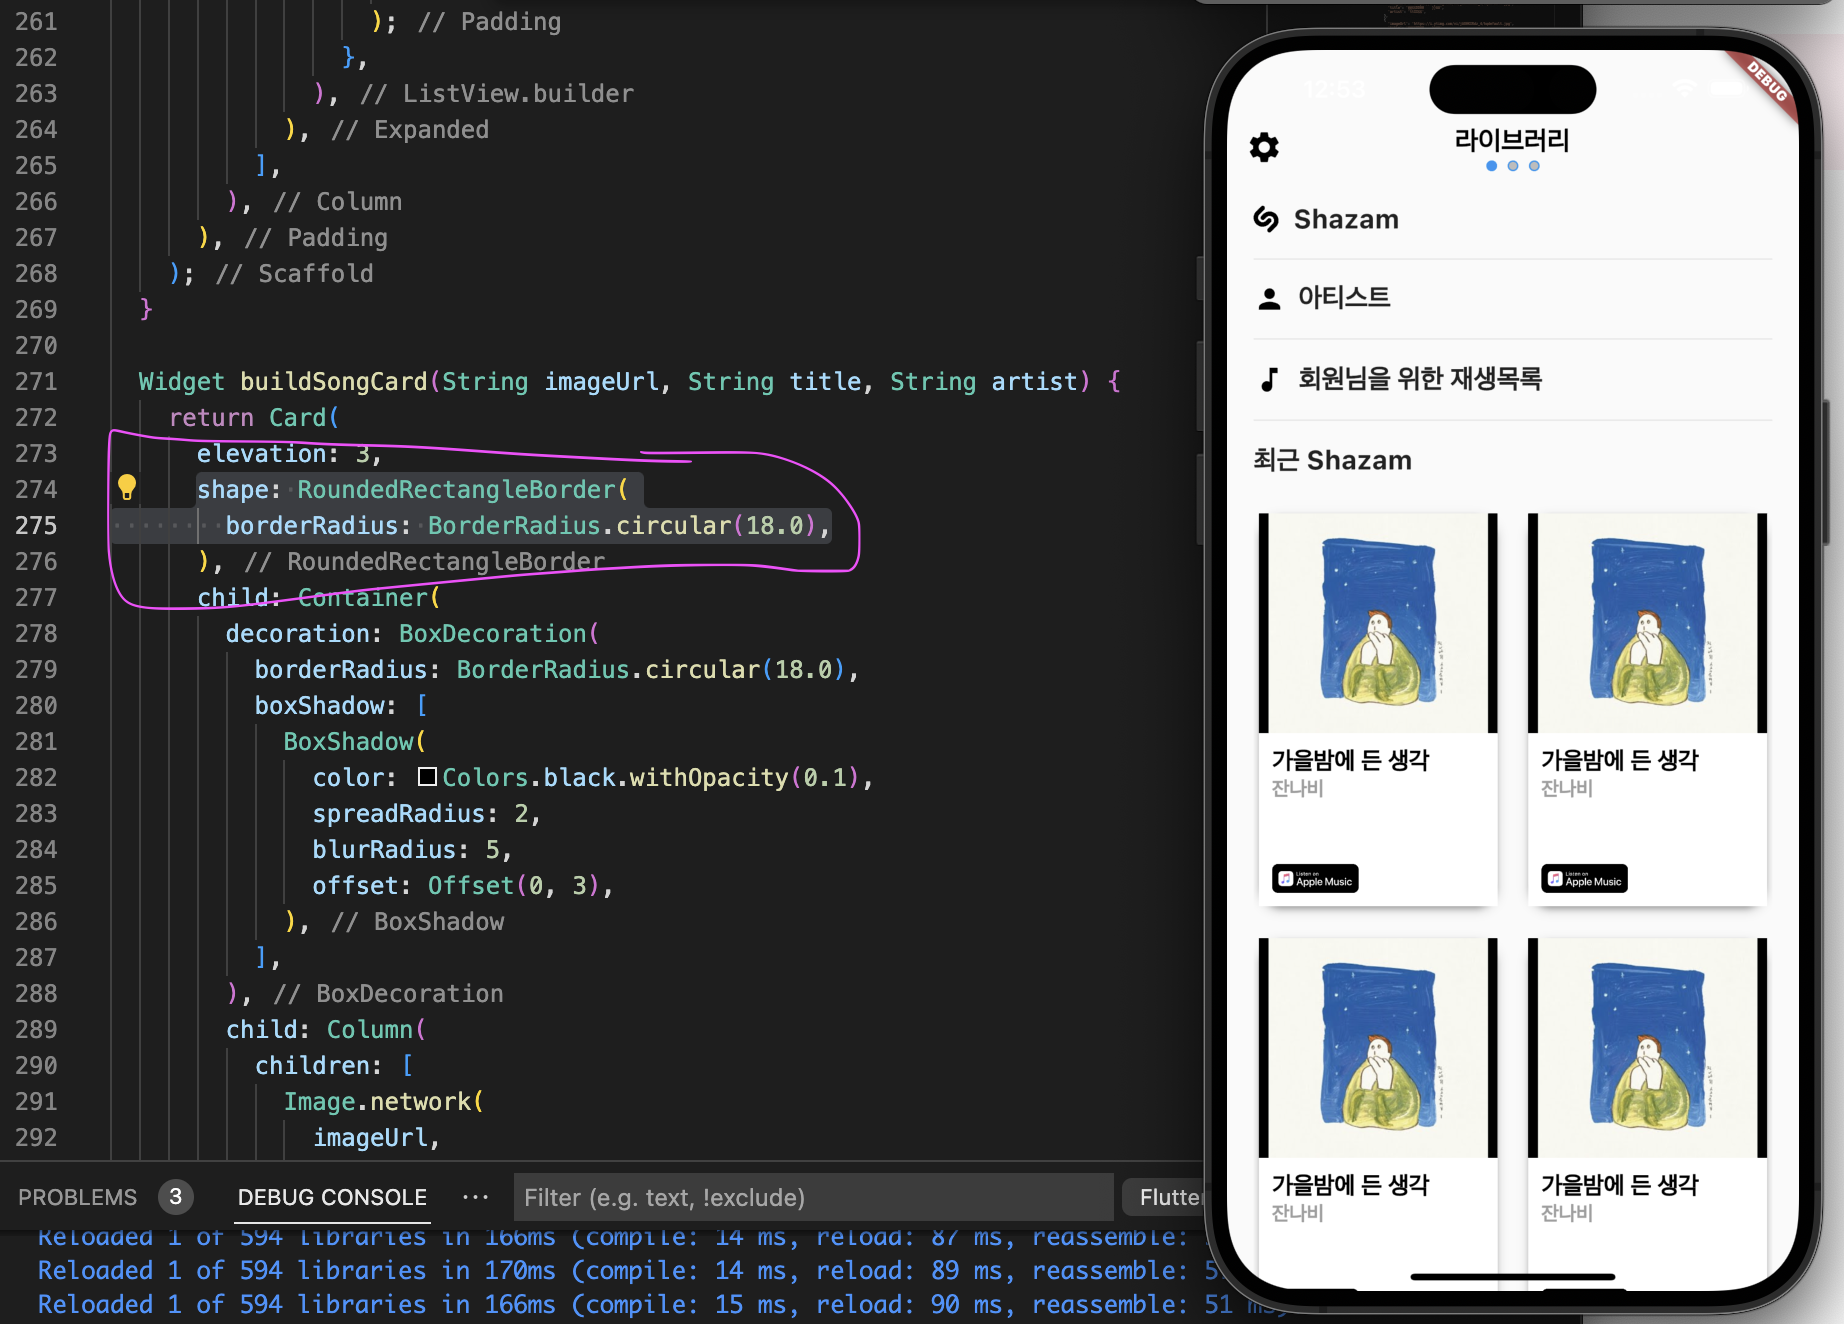Select the middle page indicator dot
1844x1324 pixels.
point(1513,166)
